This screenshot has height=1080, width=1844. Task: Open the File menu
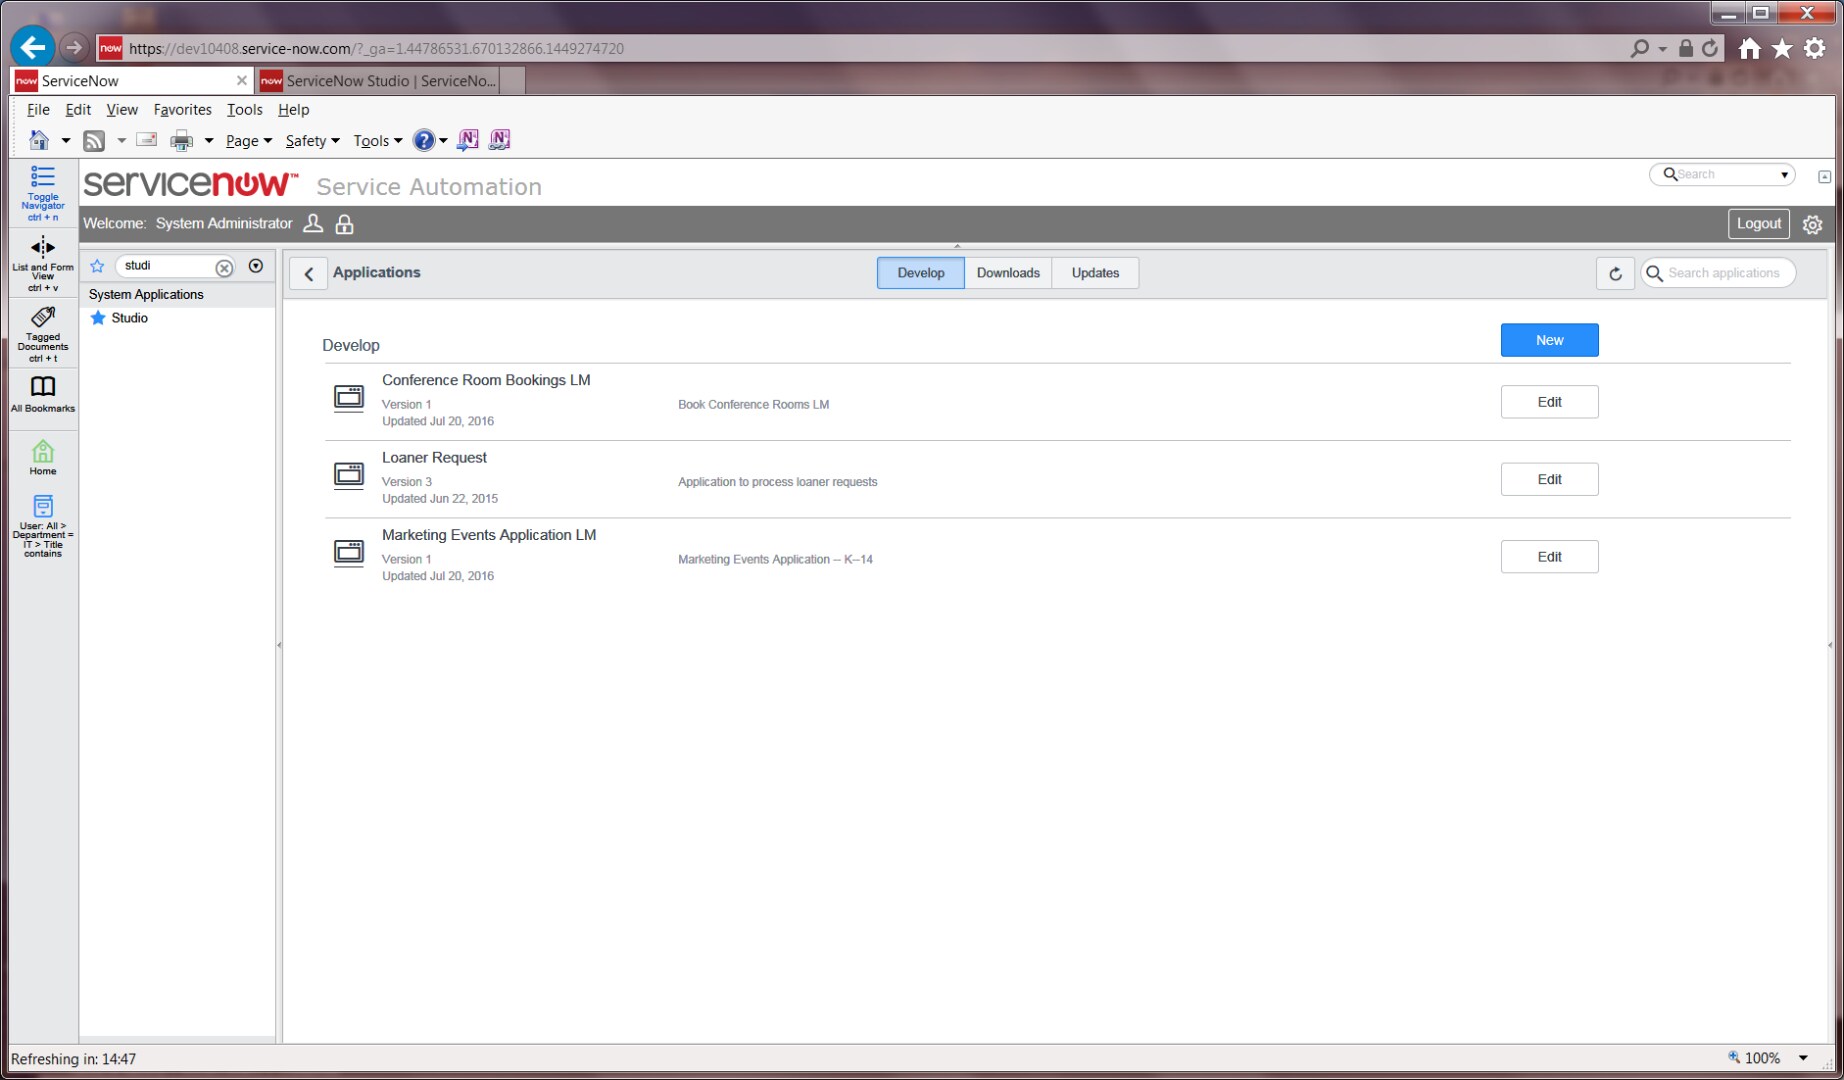coord(38,110)
